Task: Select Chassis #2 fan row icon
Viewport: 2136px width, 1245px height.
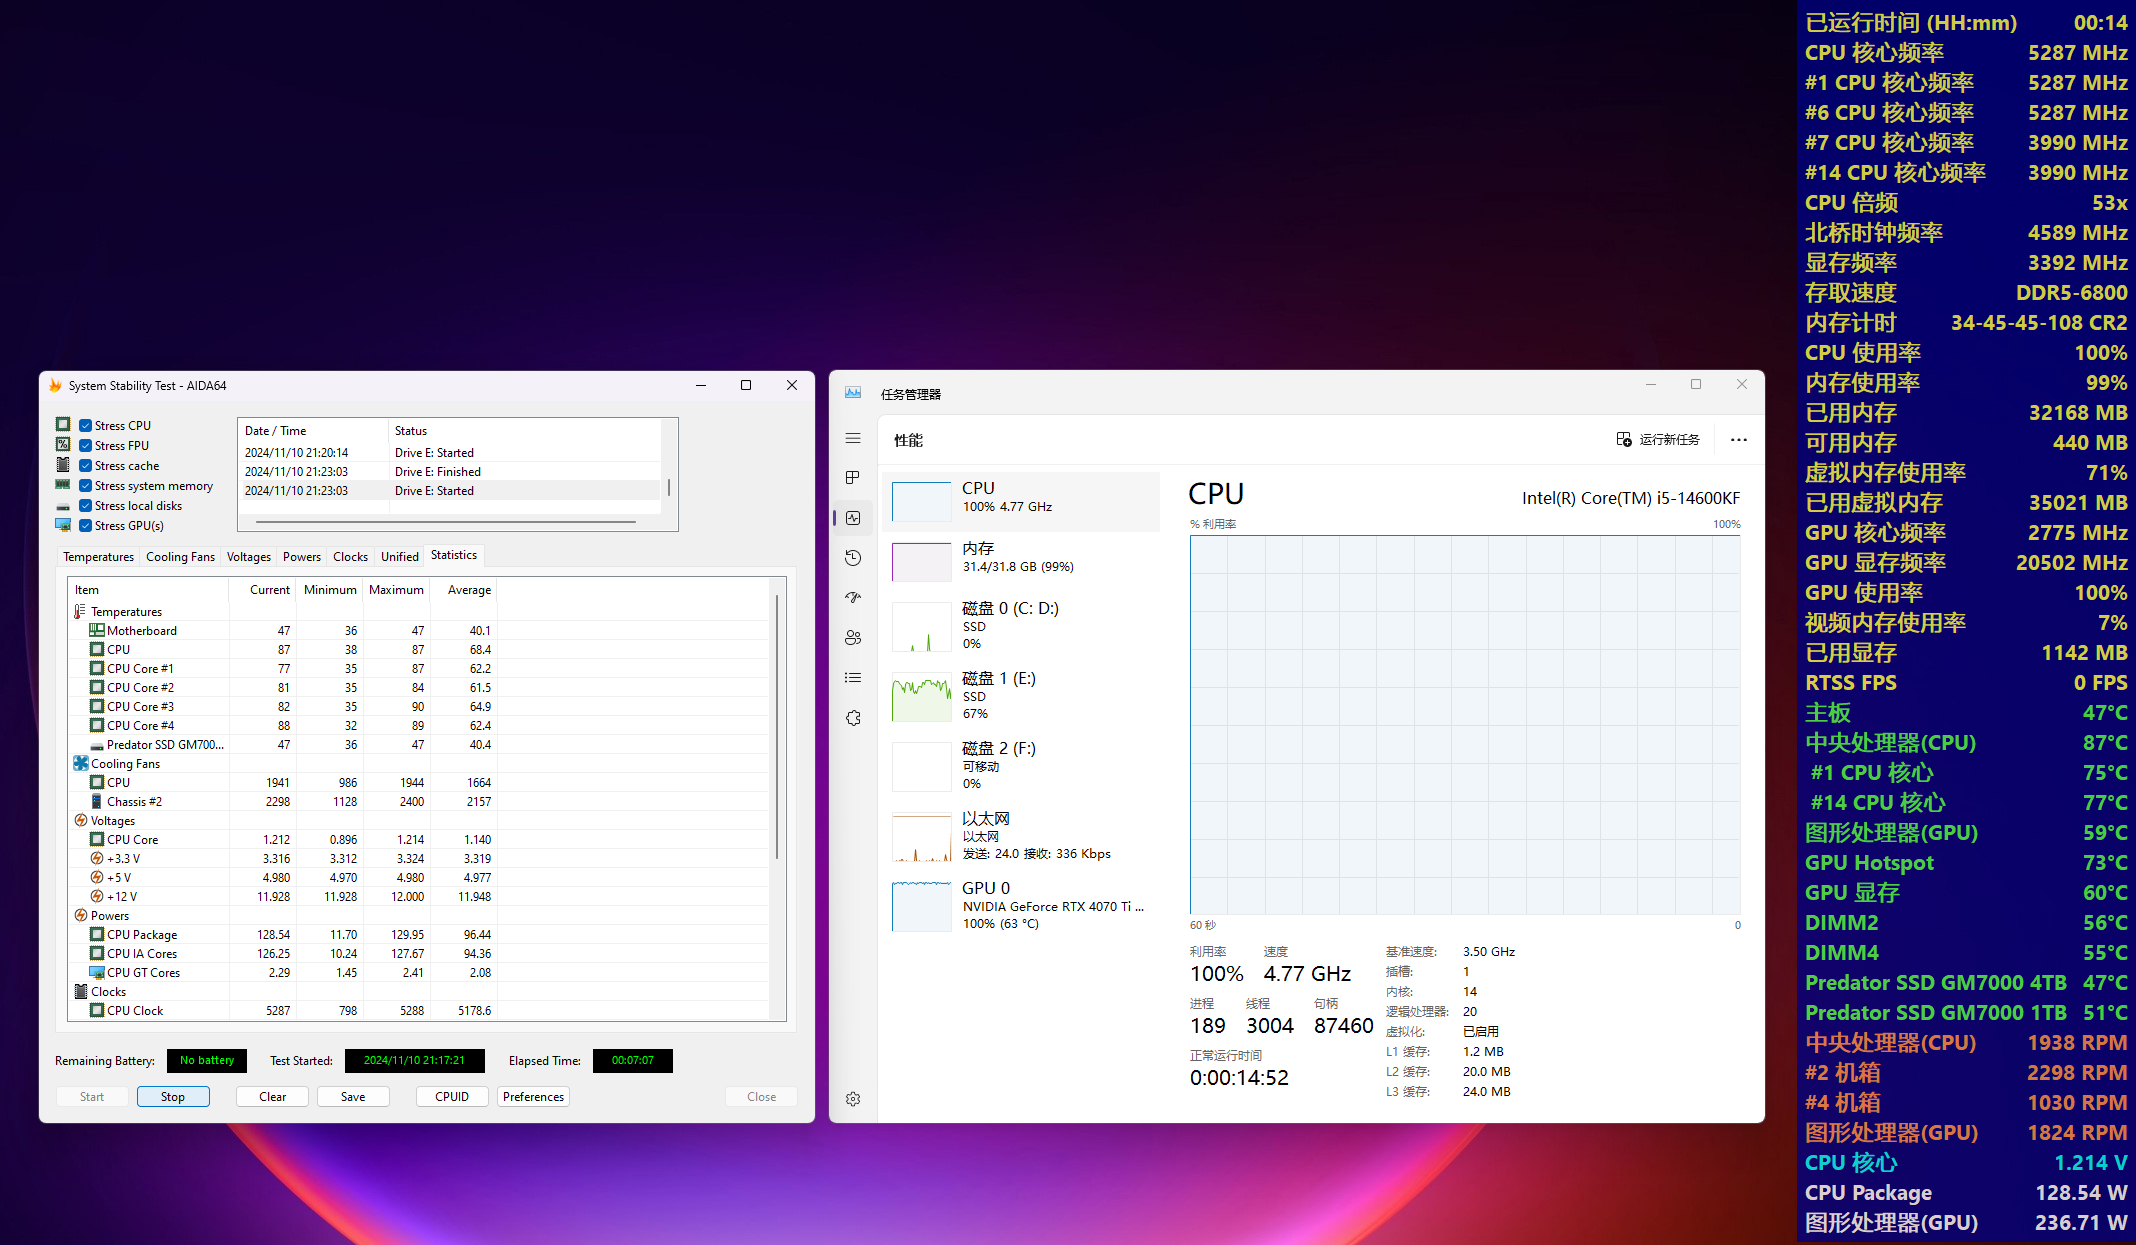Action: point(97,802)
